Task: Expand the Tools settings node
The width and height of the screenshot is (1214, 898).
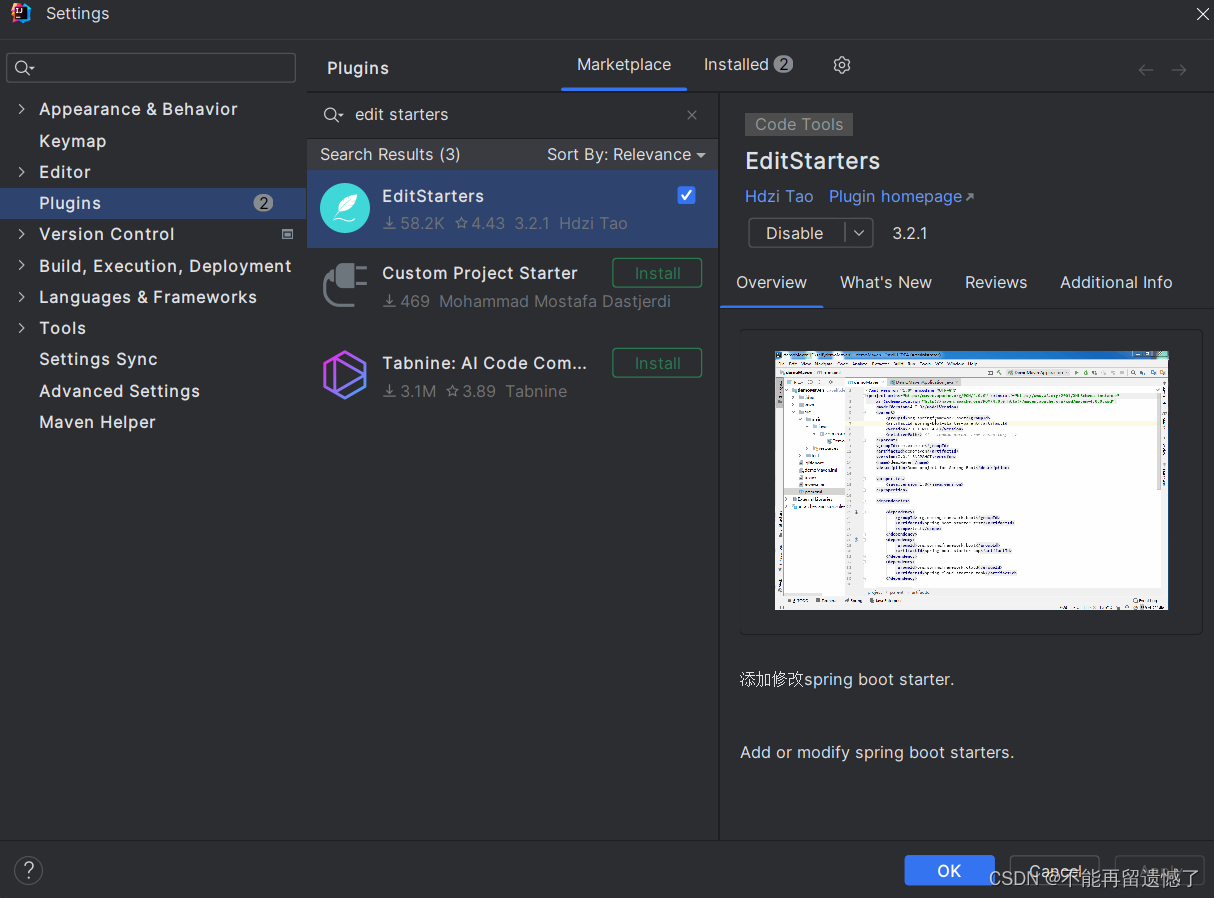Action: (22, 328)
